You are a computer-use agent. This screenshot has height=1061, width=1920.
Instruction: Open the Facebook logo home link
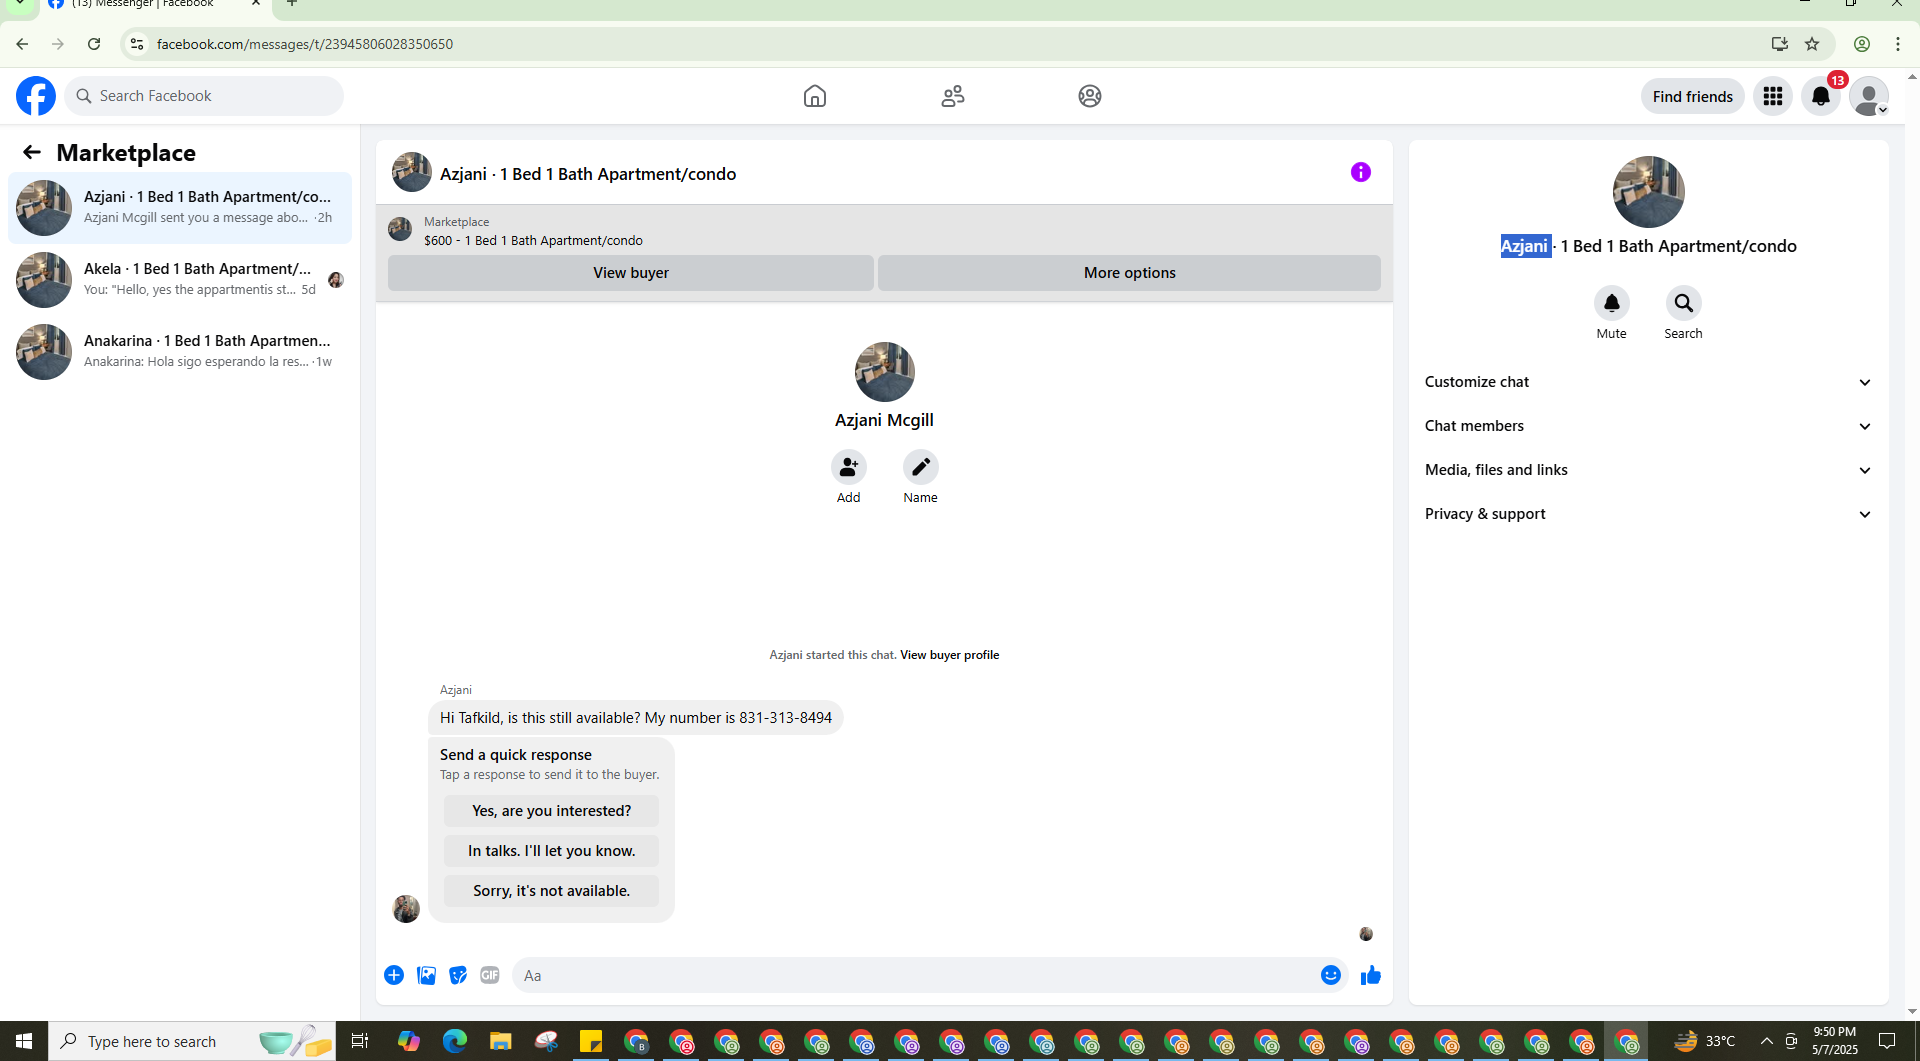click(36, 96)
